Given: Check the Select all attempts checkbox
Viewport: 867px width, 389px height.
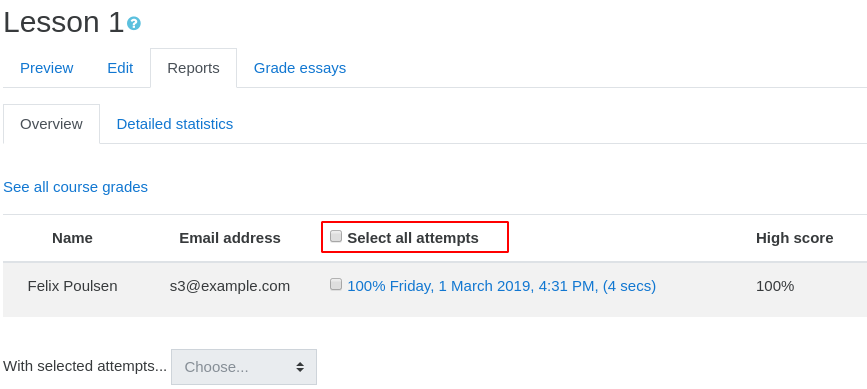Looking at the screenshot, I should (336, 236).
